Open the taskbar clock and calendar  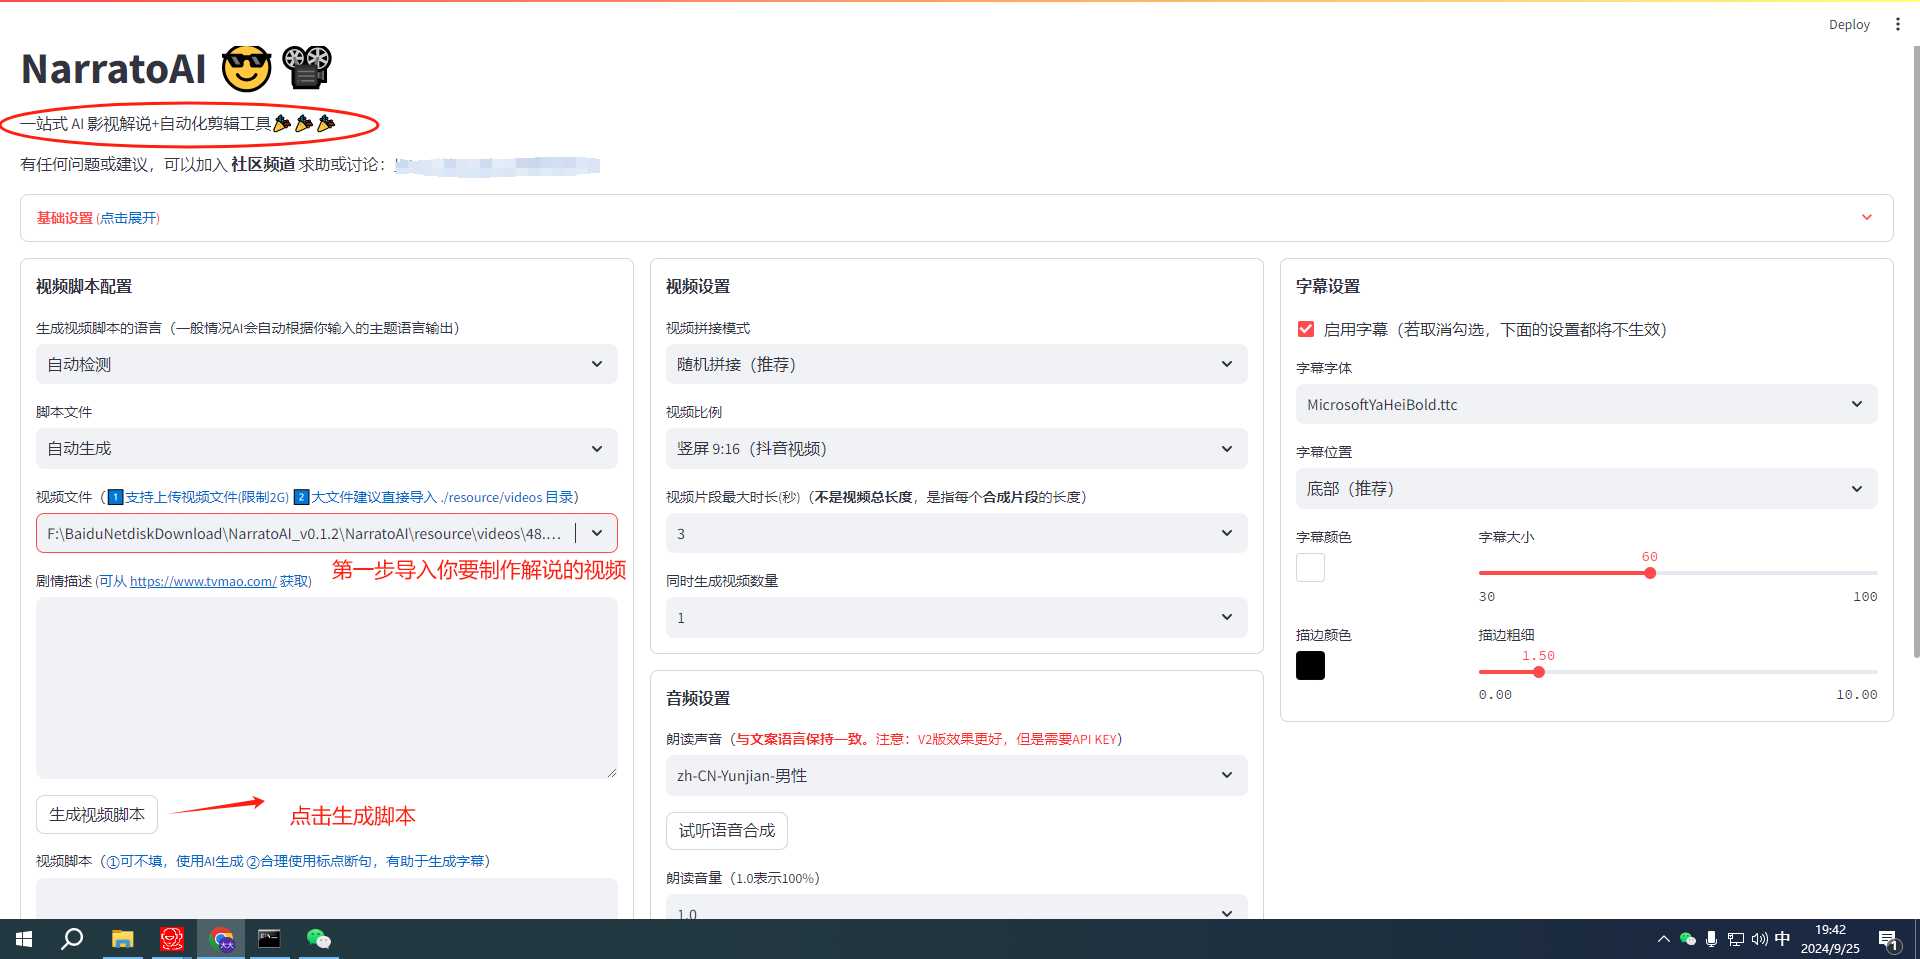(x=1830, y=939)
